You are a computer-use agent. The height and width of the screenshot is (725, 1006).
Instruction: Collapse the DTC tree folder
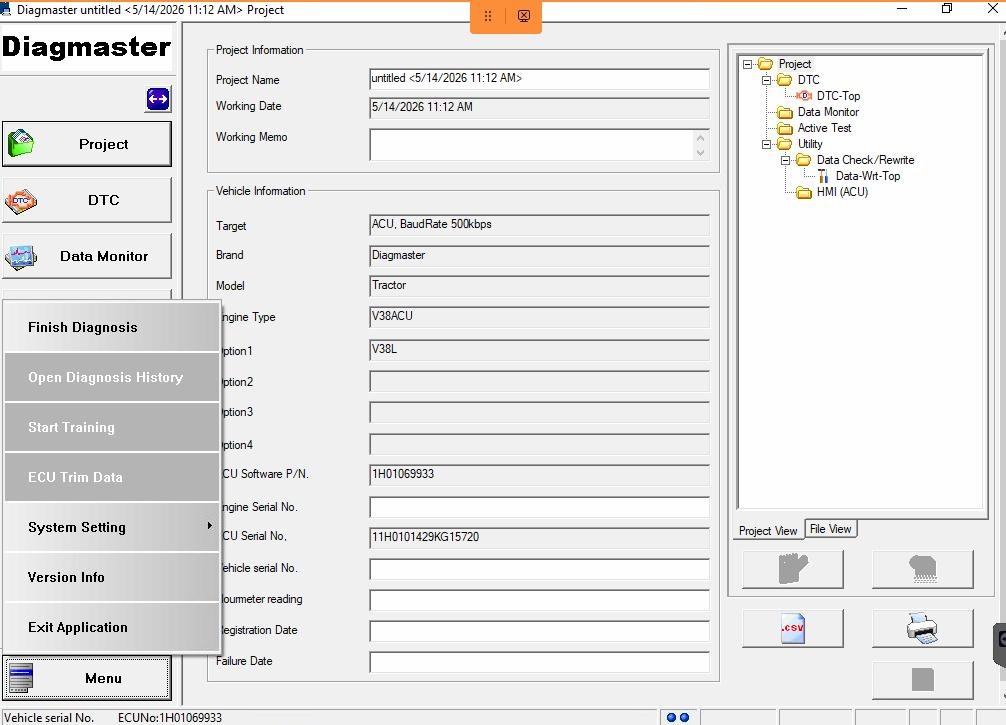tap(766, 80)
